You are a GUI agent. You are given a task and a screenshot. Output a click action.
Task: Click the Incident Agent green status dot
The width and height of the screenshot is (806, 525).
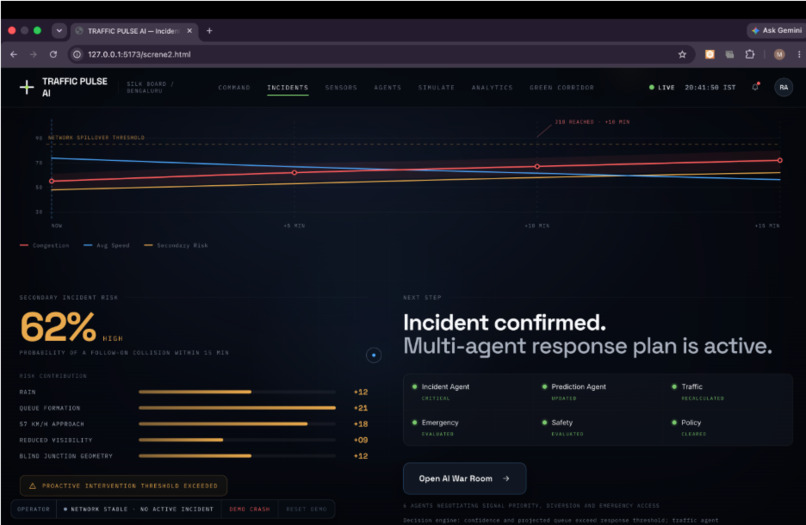414,387
